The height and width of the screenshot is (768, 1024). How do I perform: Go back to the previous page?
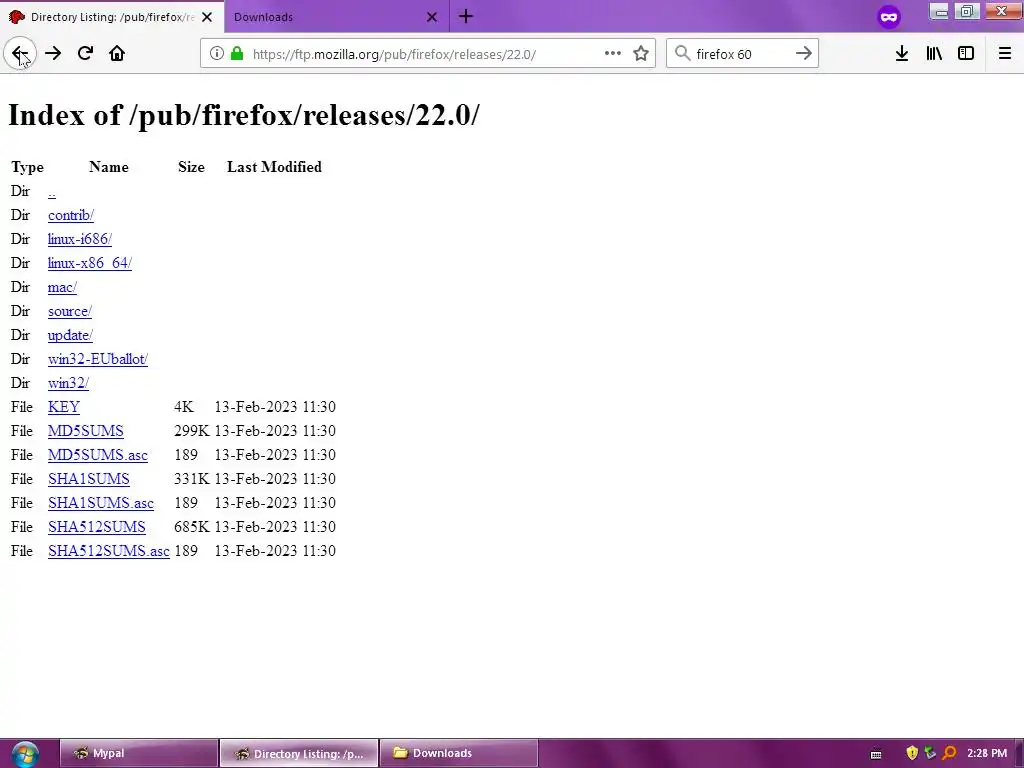[20, 54]
